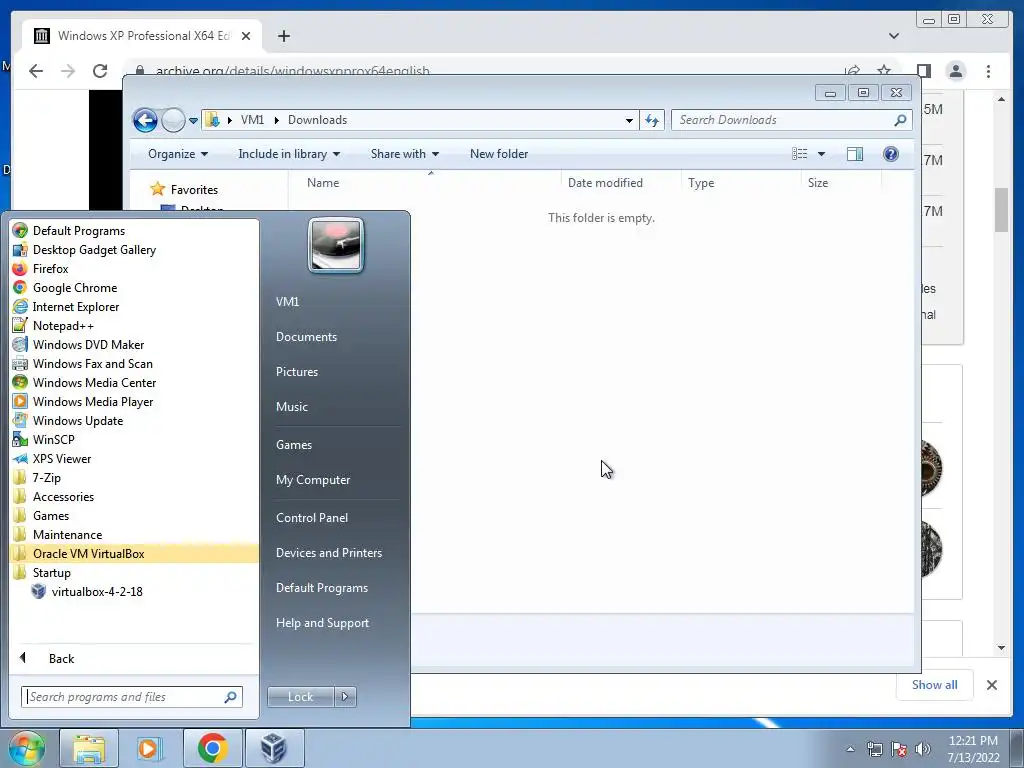Open Devices and Printers
Viewport: 1024px width, 768px height.
[328, 552]
